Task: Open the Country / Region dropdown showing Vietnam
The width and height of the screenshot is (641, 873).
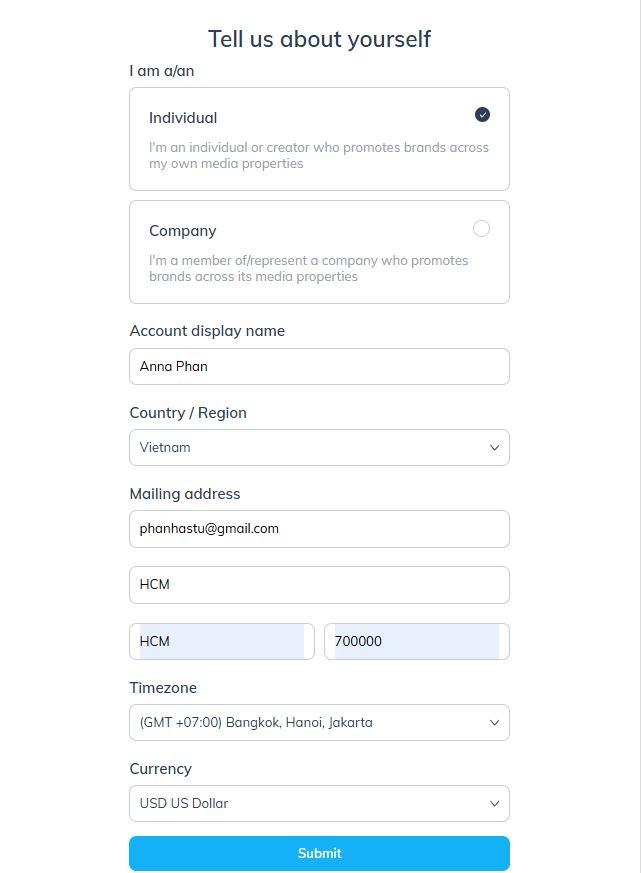Action: pos(319,448)
